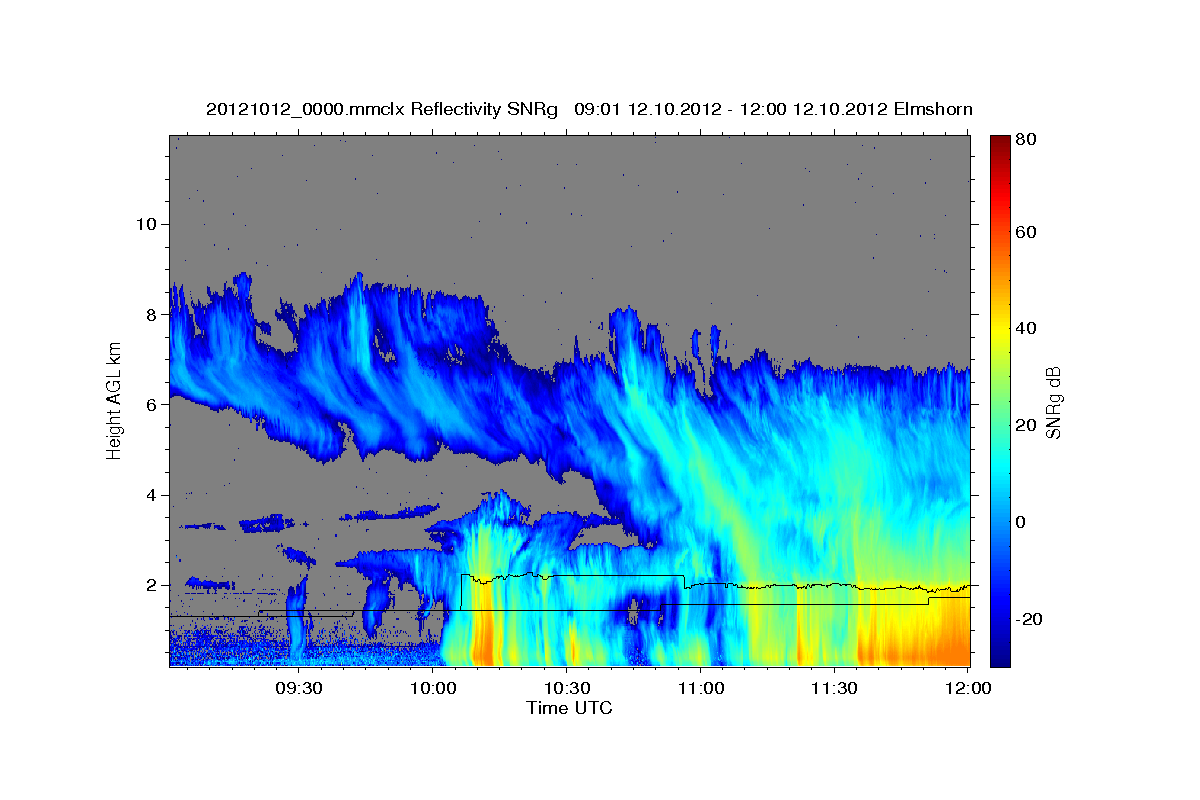Click the 12:00 time tick label

[x=967, y=688]
